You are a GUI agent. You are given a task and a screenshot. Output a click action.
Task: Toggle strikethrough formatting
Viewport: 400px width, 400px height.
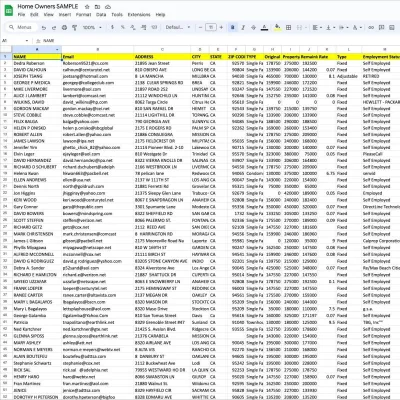(253, 27)
